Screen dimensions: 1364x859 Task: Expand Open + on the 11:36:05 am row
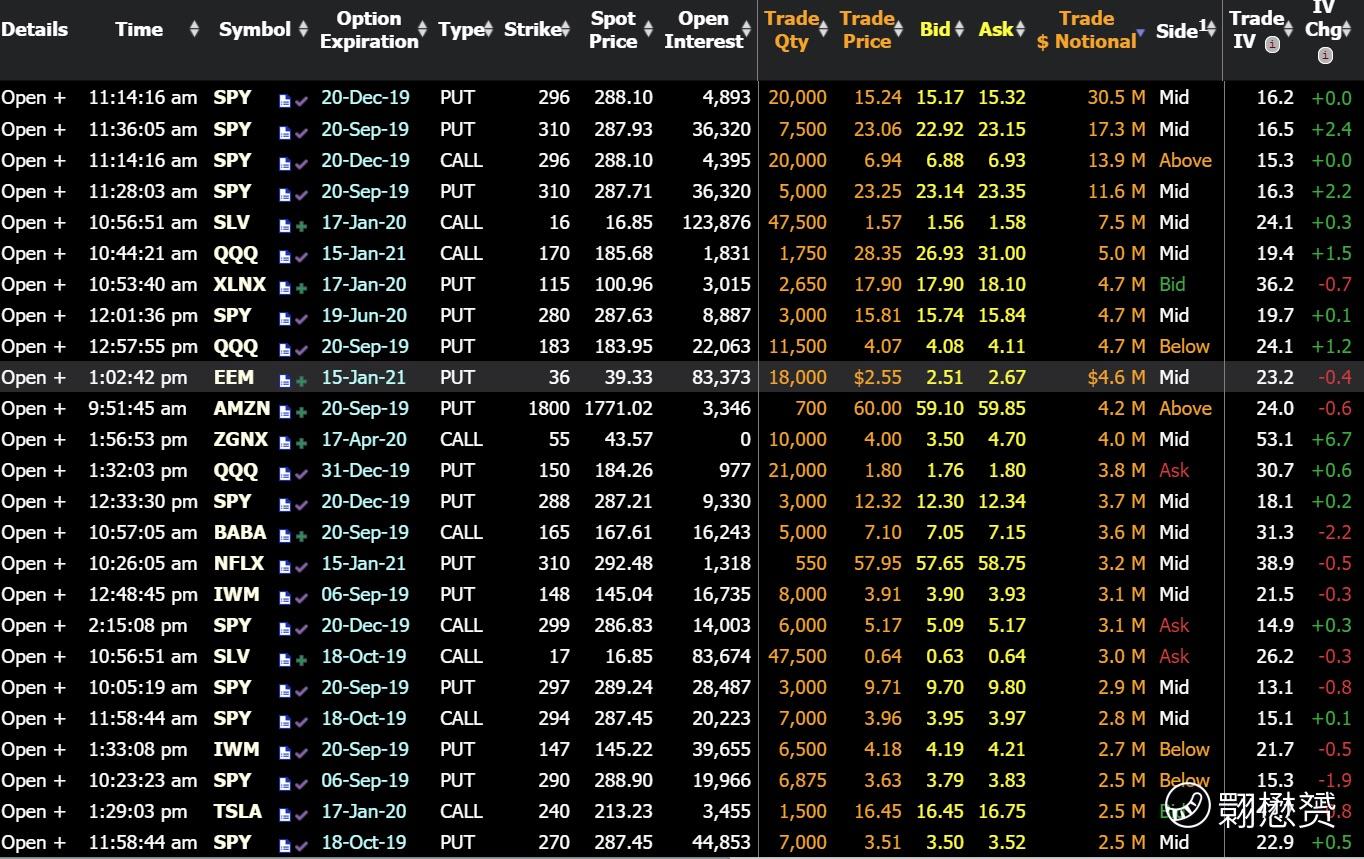point(33,129)
